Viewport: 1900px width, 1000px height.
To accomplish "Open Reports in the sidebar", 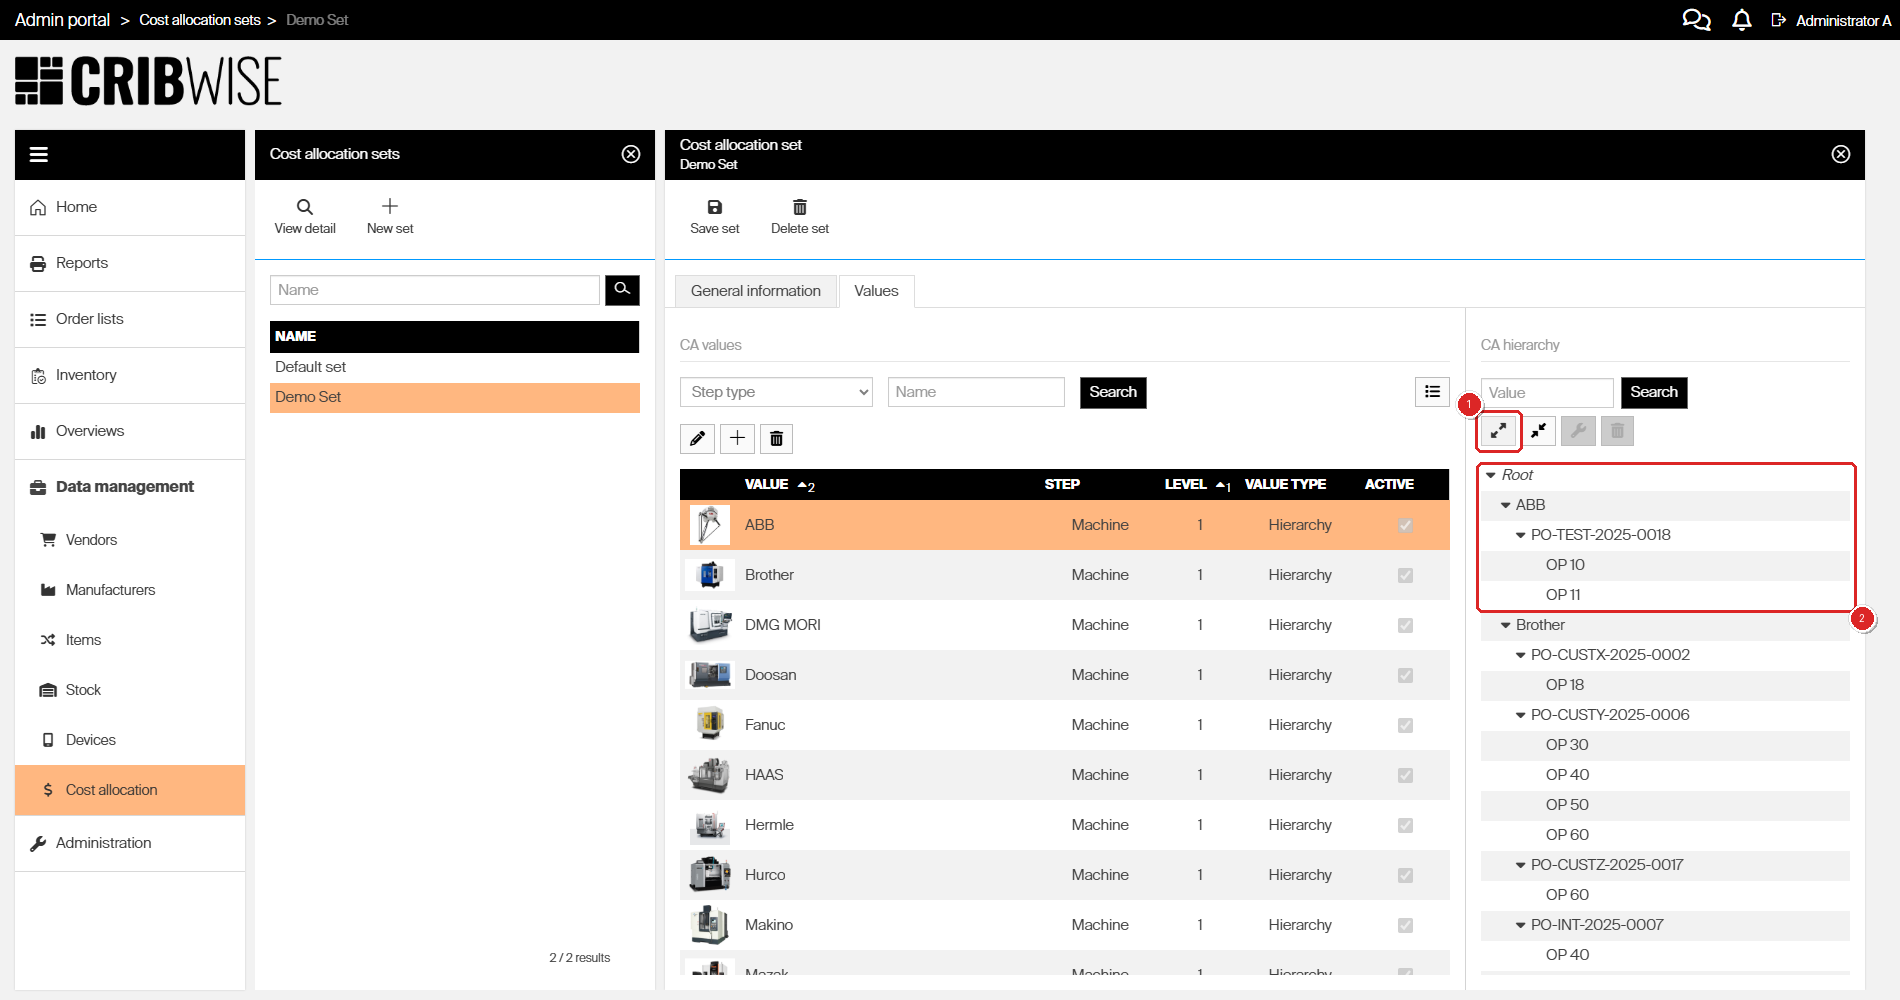I will [x=130, y=263].
